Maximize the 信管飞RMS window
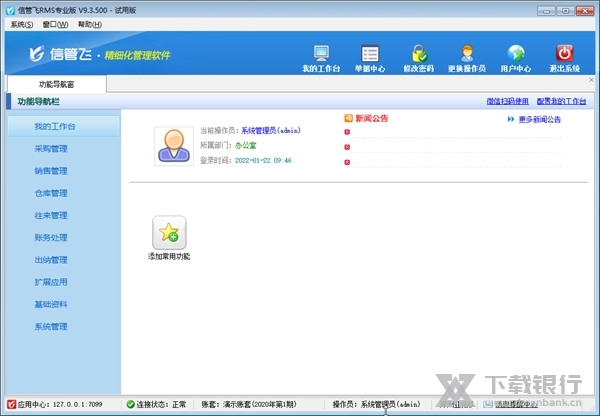Image resolution: width=600 pixels, height=416 pixels. click(x=566, y=11)
